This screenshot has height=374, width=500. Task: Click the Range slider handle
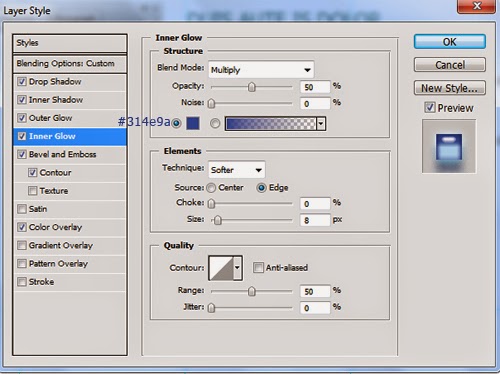pos(252,292)
